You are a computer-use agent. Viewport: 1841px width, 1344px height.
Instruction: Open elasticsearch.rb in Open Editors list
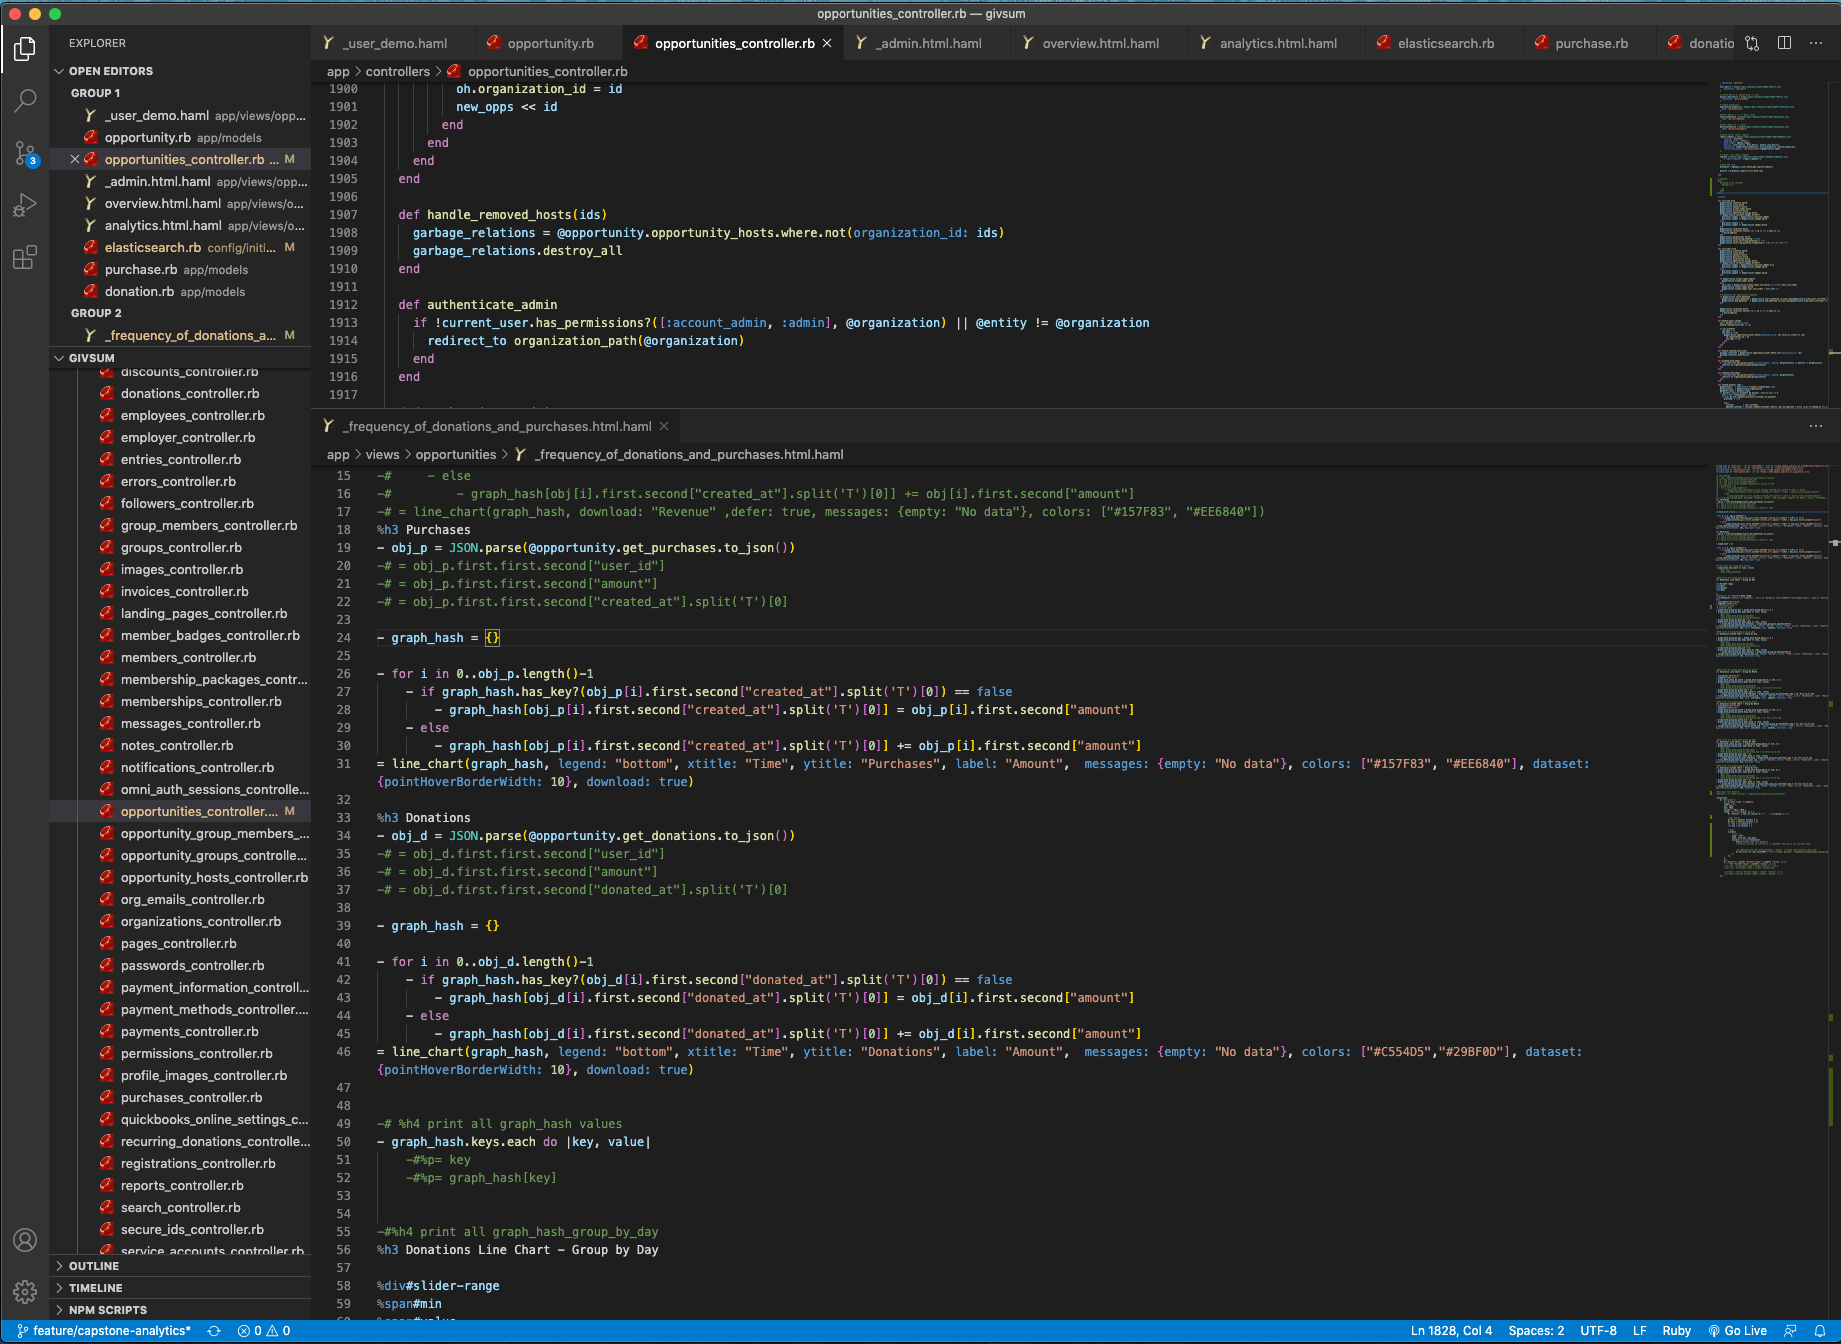coord(180,247)
